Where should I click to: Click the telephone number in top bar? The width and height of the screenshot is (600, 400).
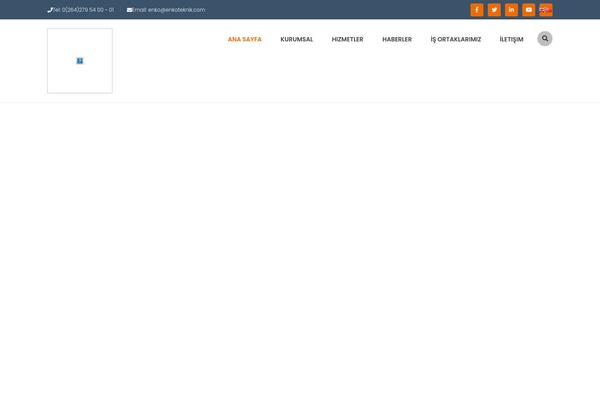tap(83, 10)
